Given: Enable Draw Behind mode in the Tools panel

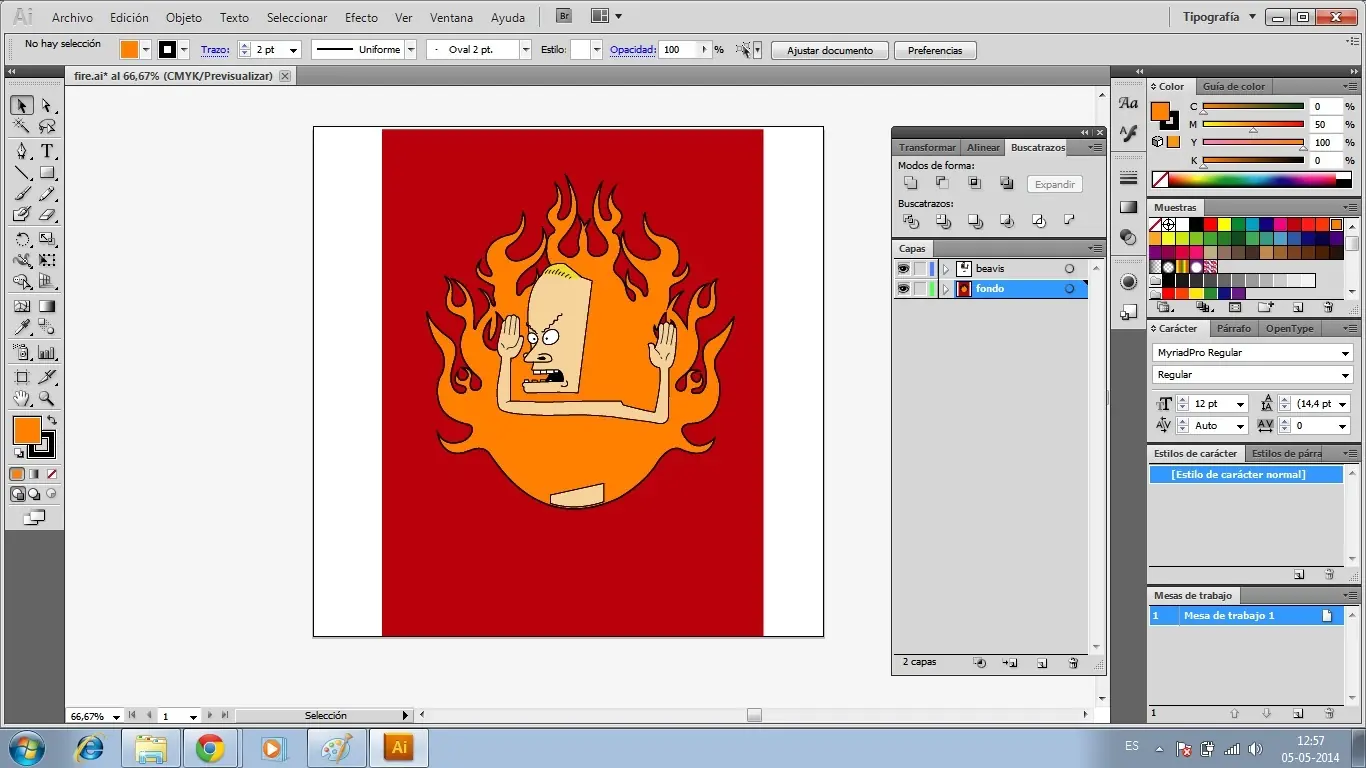Looking at the screenshot, I should [x=34, y=494].
